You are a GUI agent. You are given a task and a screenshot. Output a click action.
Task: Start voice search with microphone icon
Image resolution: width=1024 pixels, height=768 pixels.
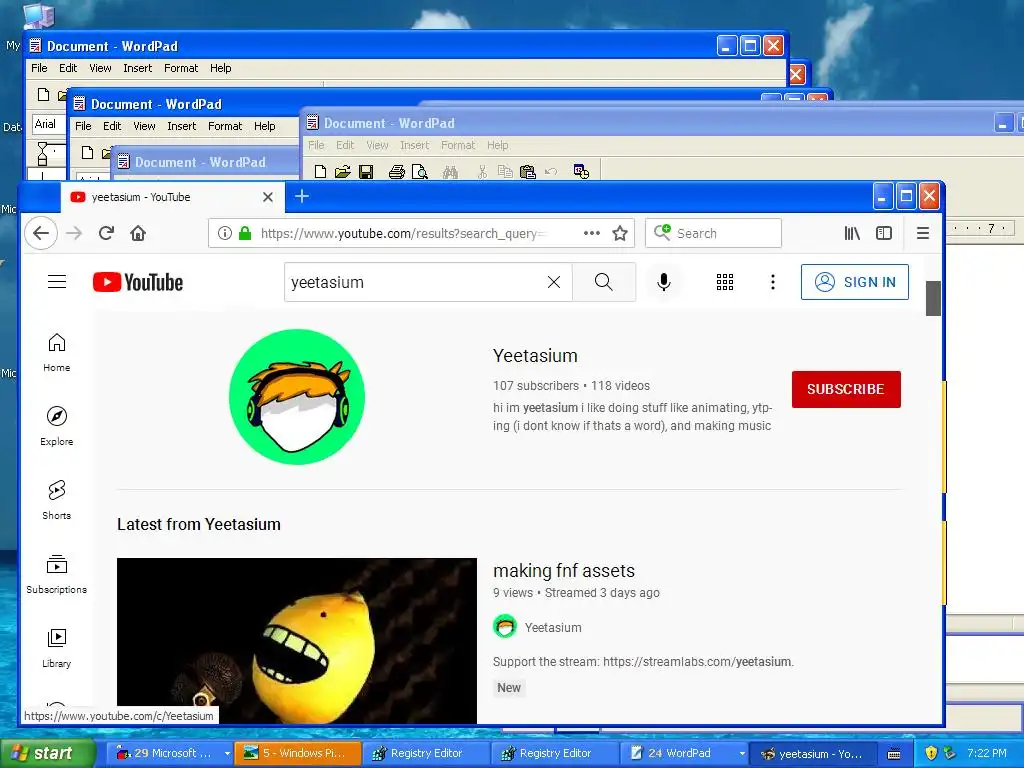point(664,282)
